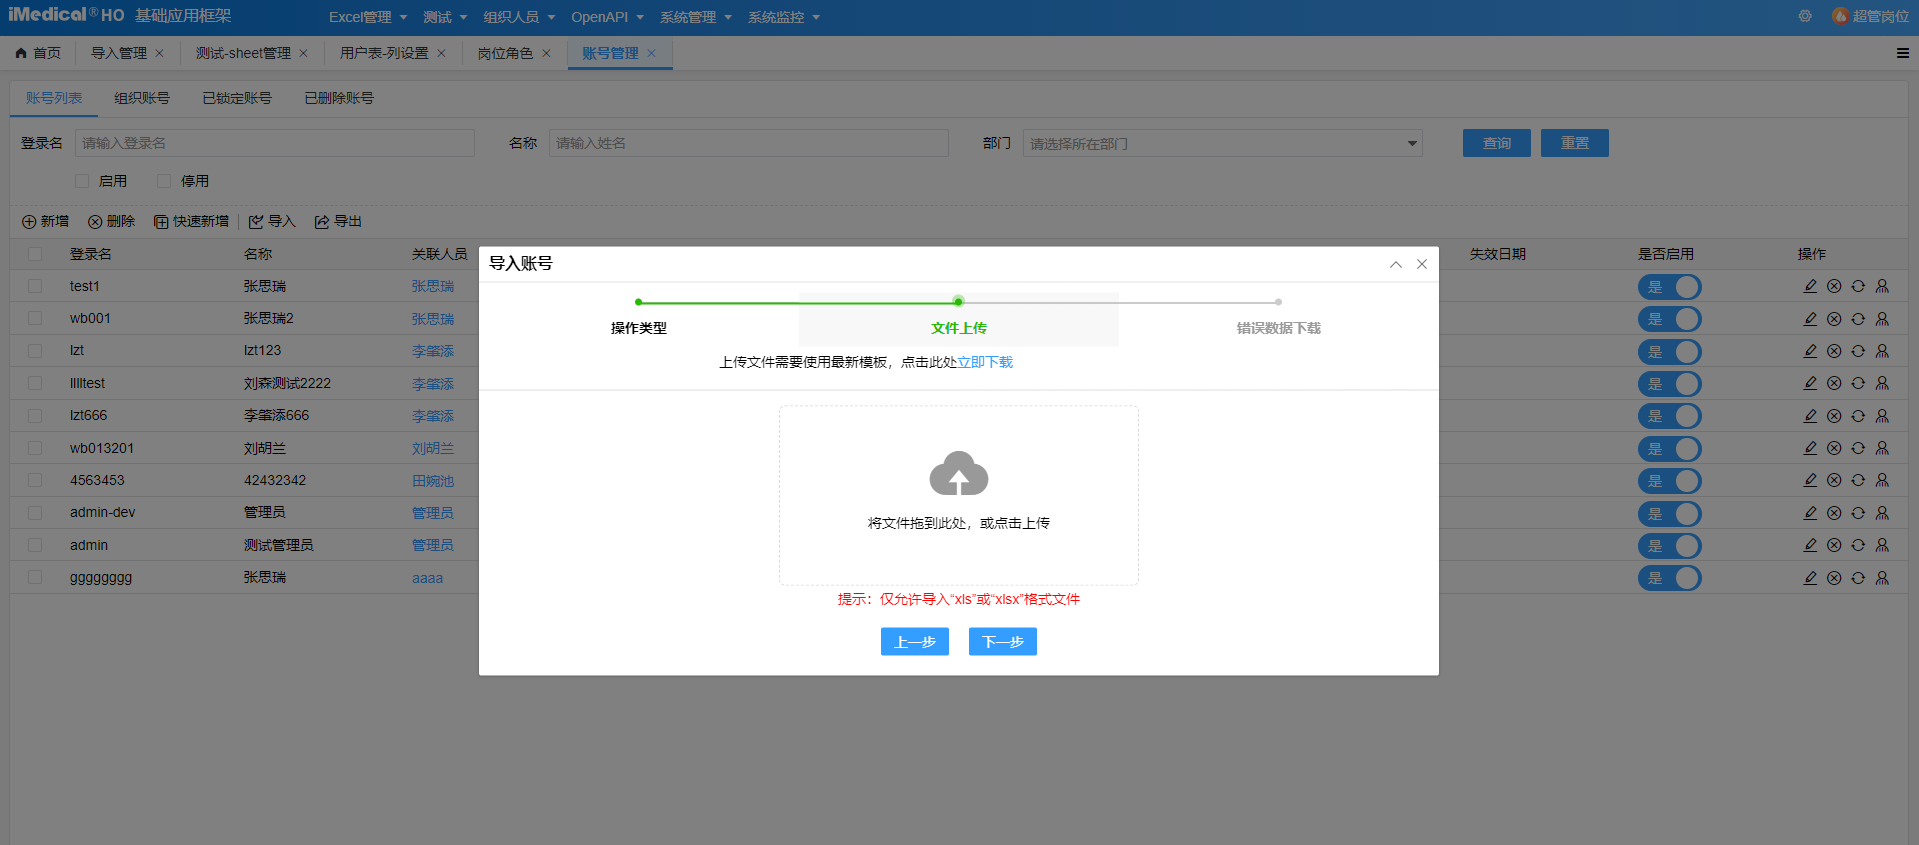Select the 账号列表 sub-tab
This screenshot has width=1919, height=845.
pos(54,98)
